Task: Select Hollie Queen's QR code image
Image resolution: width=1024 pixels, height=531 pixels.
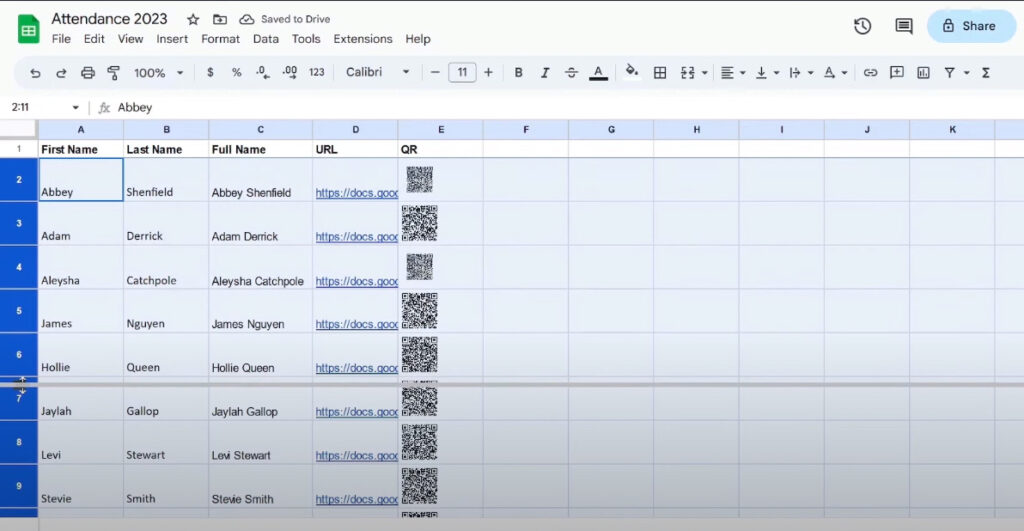Action: pyautogui.click(x=419, y=355)
